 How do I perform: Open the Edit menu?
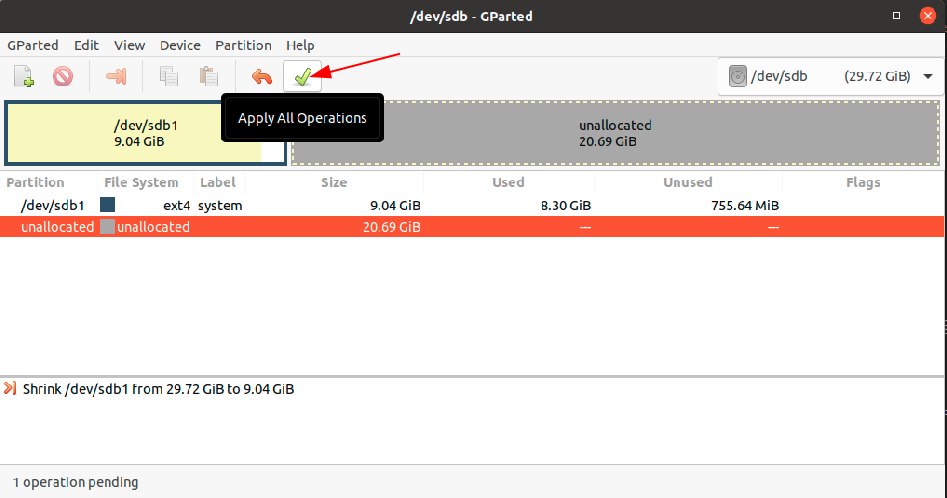[86, 45]
